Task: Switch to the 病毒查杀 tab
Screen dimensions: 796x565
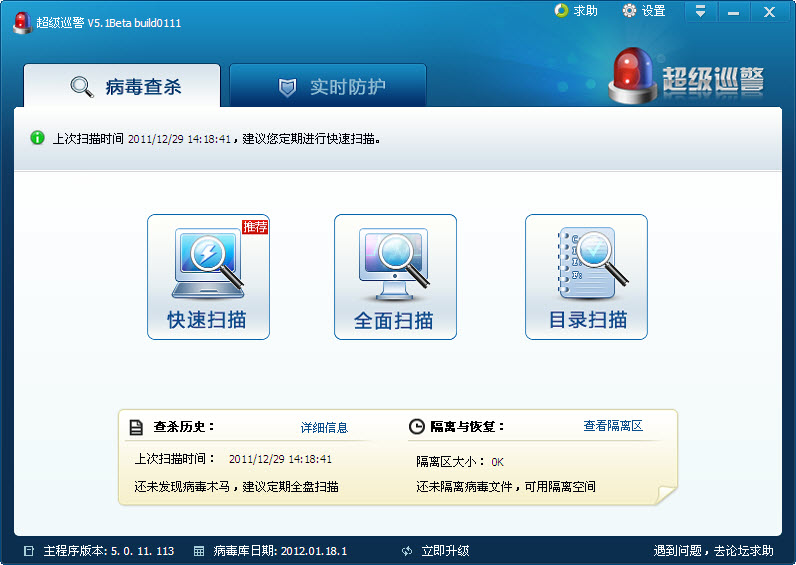Action: 122,86
